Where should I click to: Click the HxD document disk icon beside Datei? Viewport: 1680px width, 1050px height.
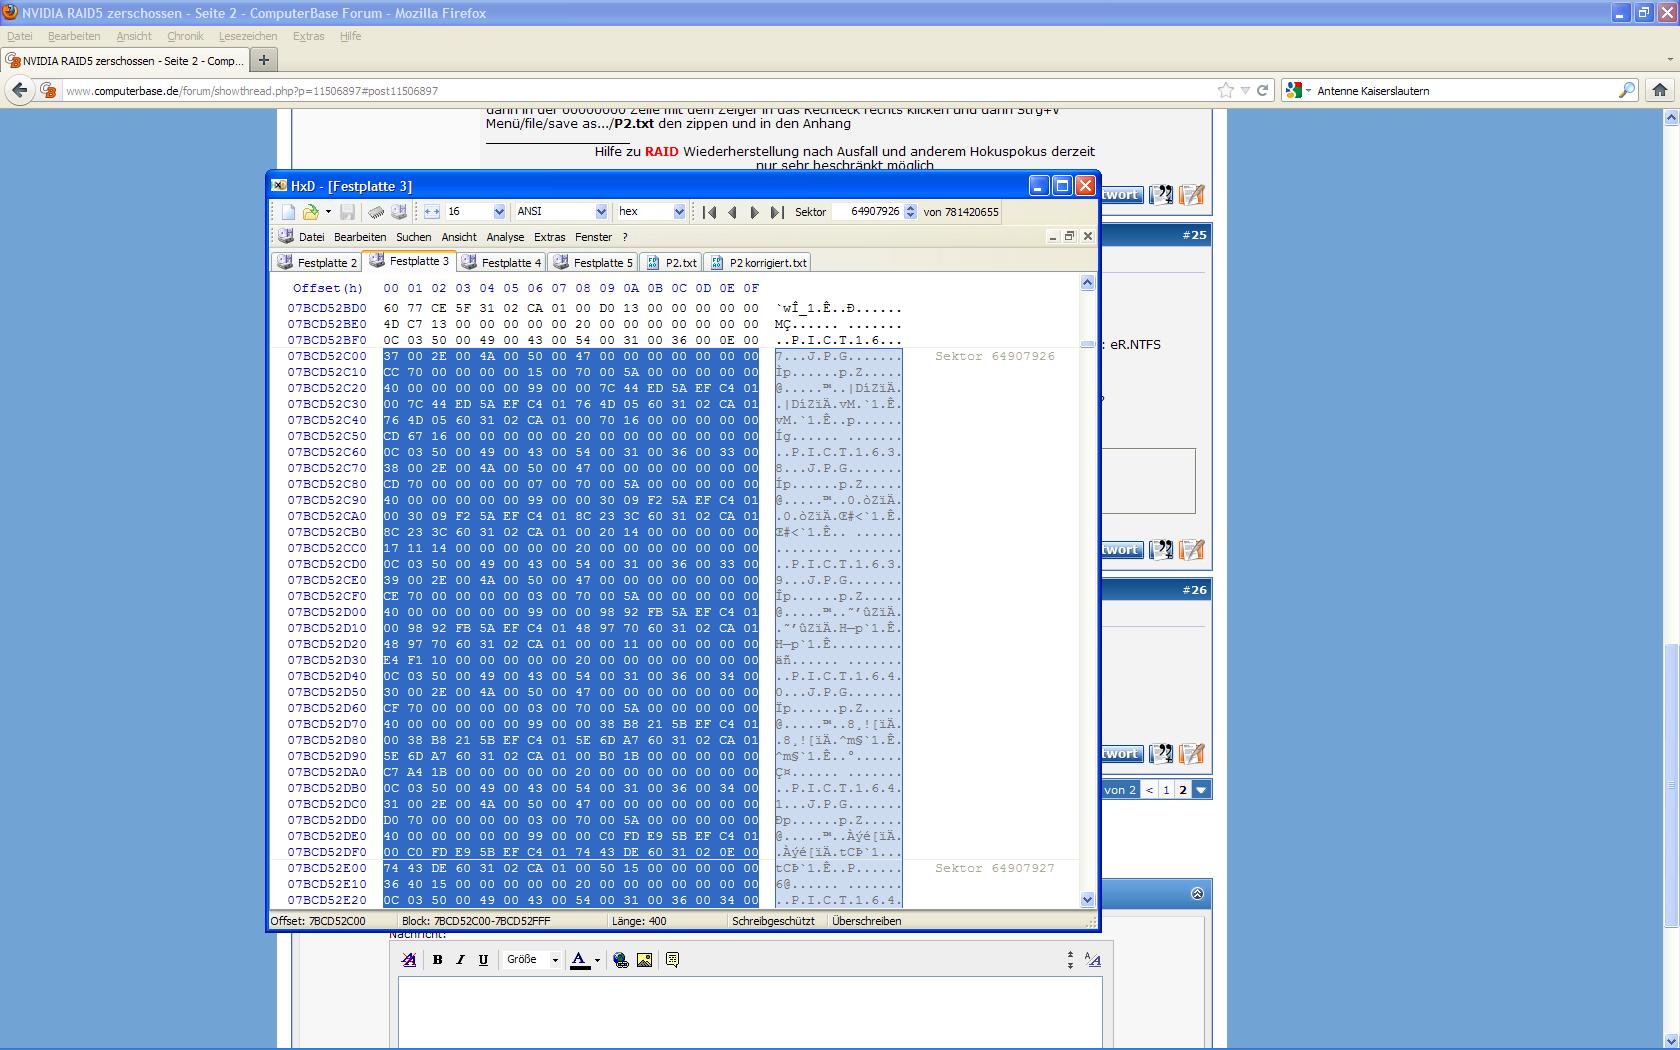click(285, 237)
